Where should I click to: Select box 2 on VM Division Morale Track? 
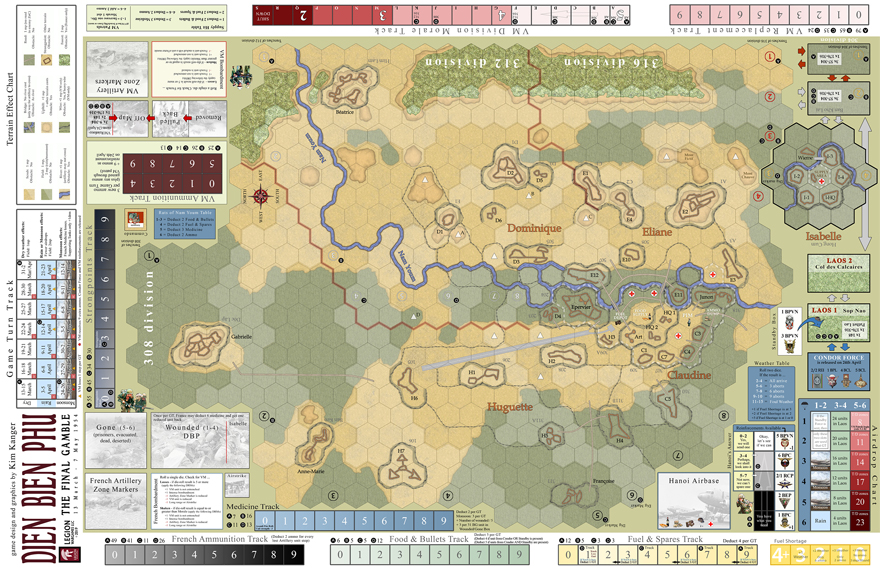pyautogui.click(x=304, y=15)
